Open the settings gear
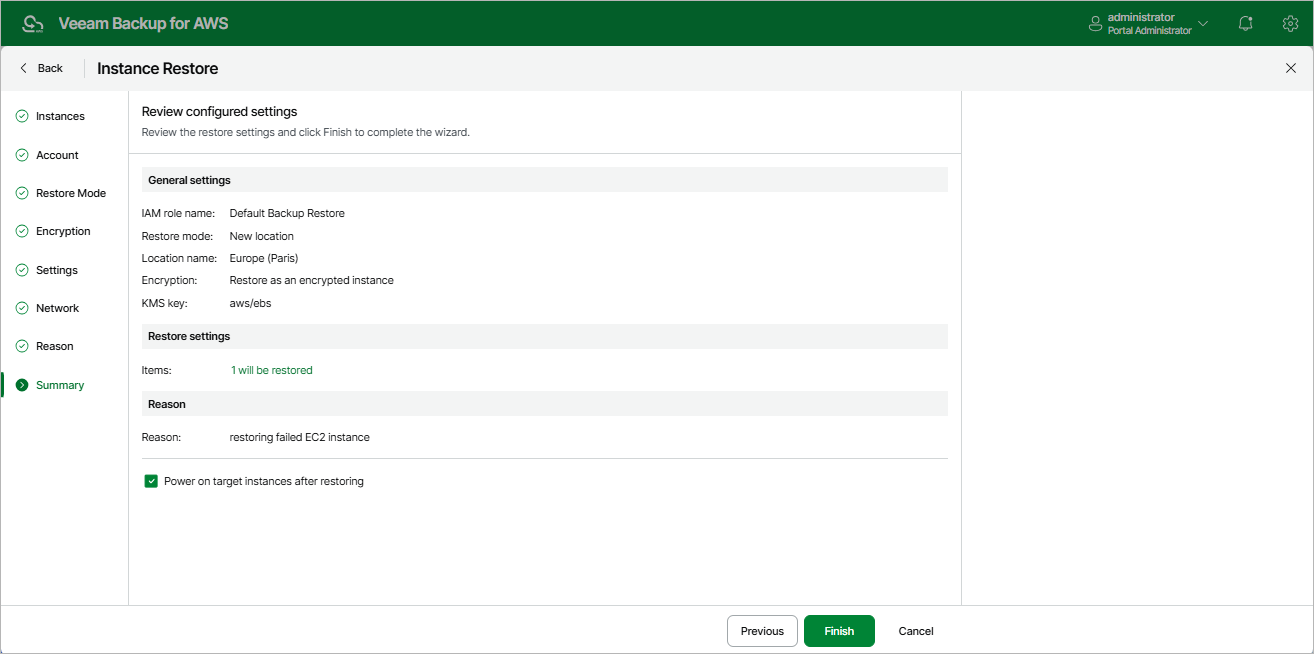 (x=1290, y=23)
